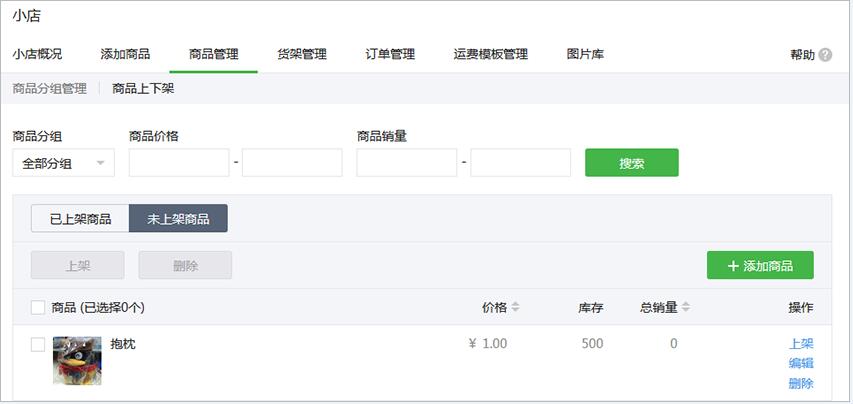Click the 编辑 link for 抱枕
This screenshot has height=404, width=853.
click(801, 363)
